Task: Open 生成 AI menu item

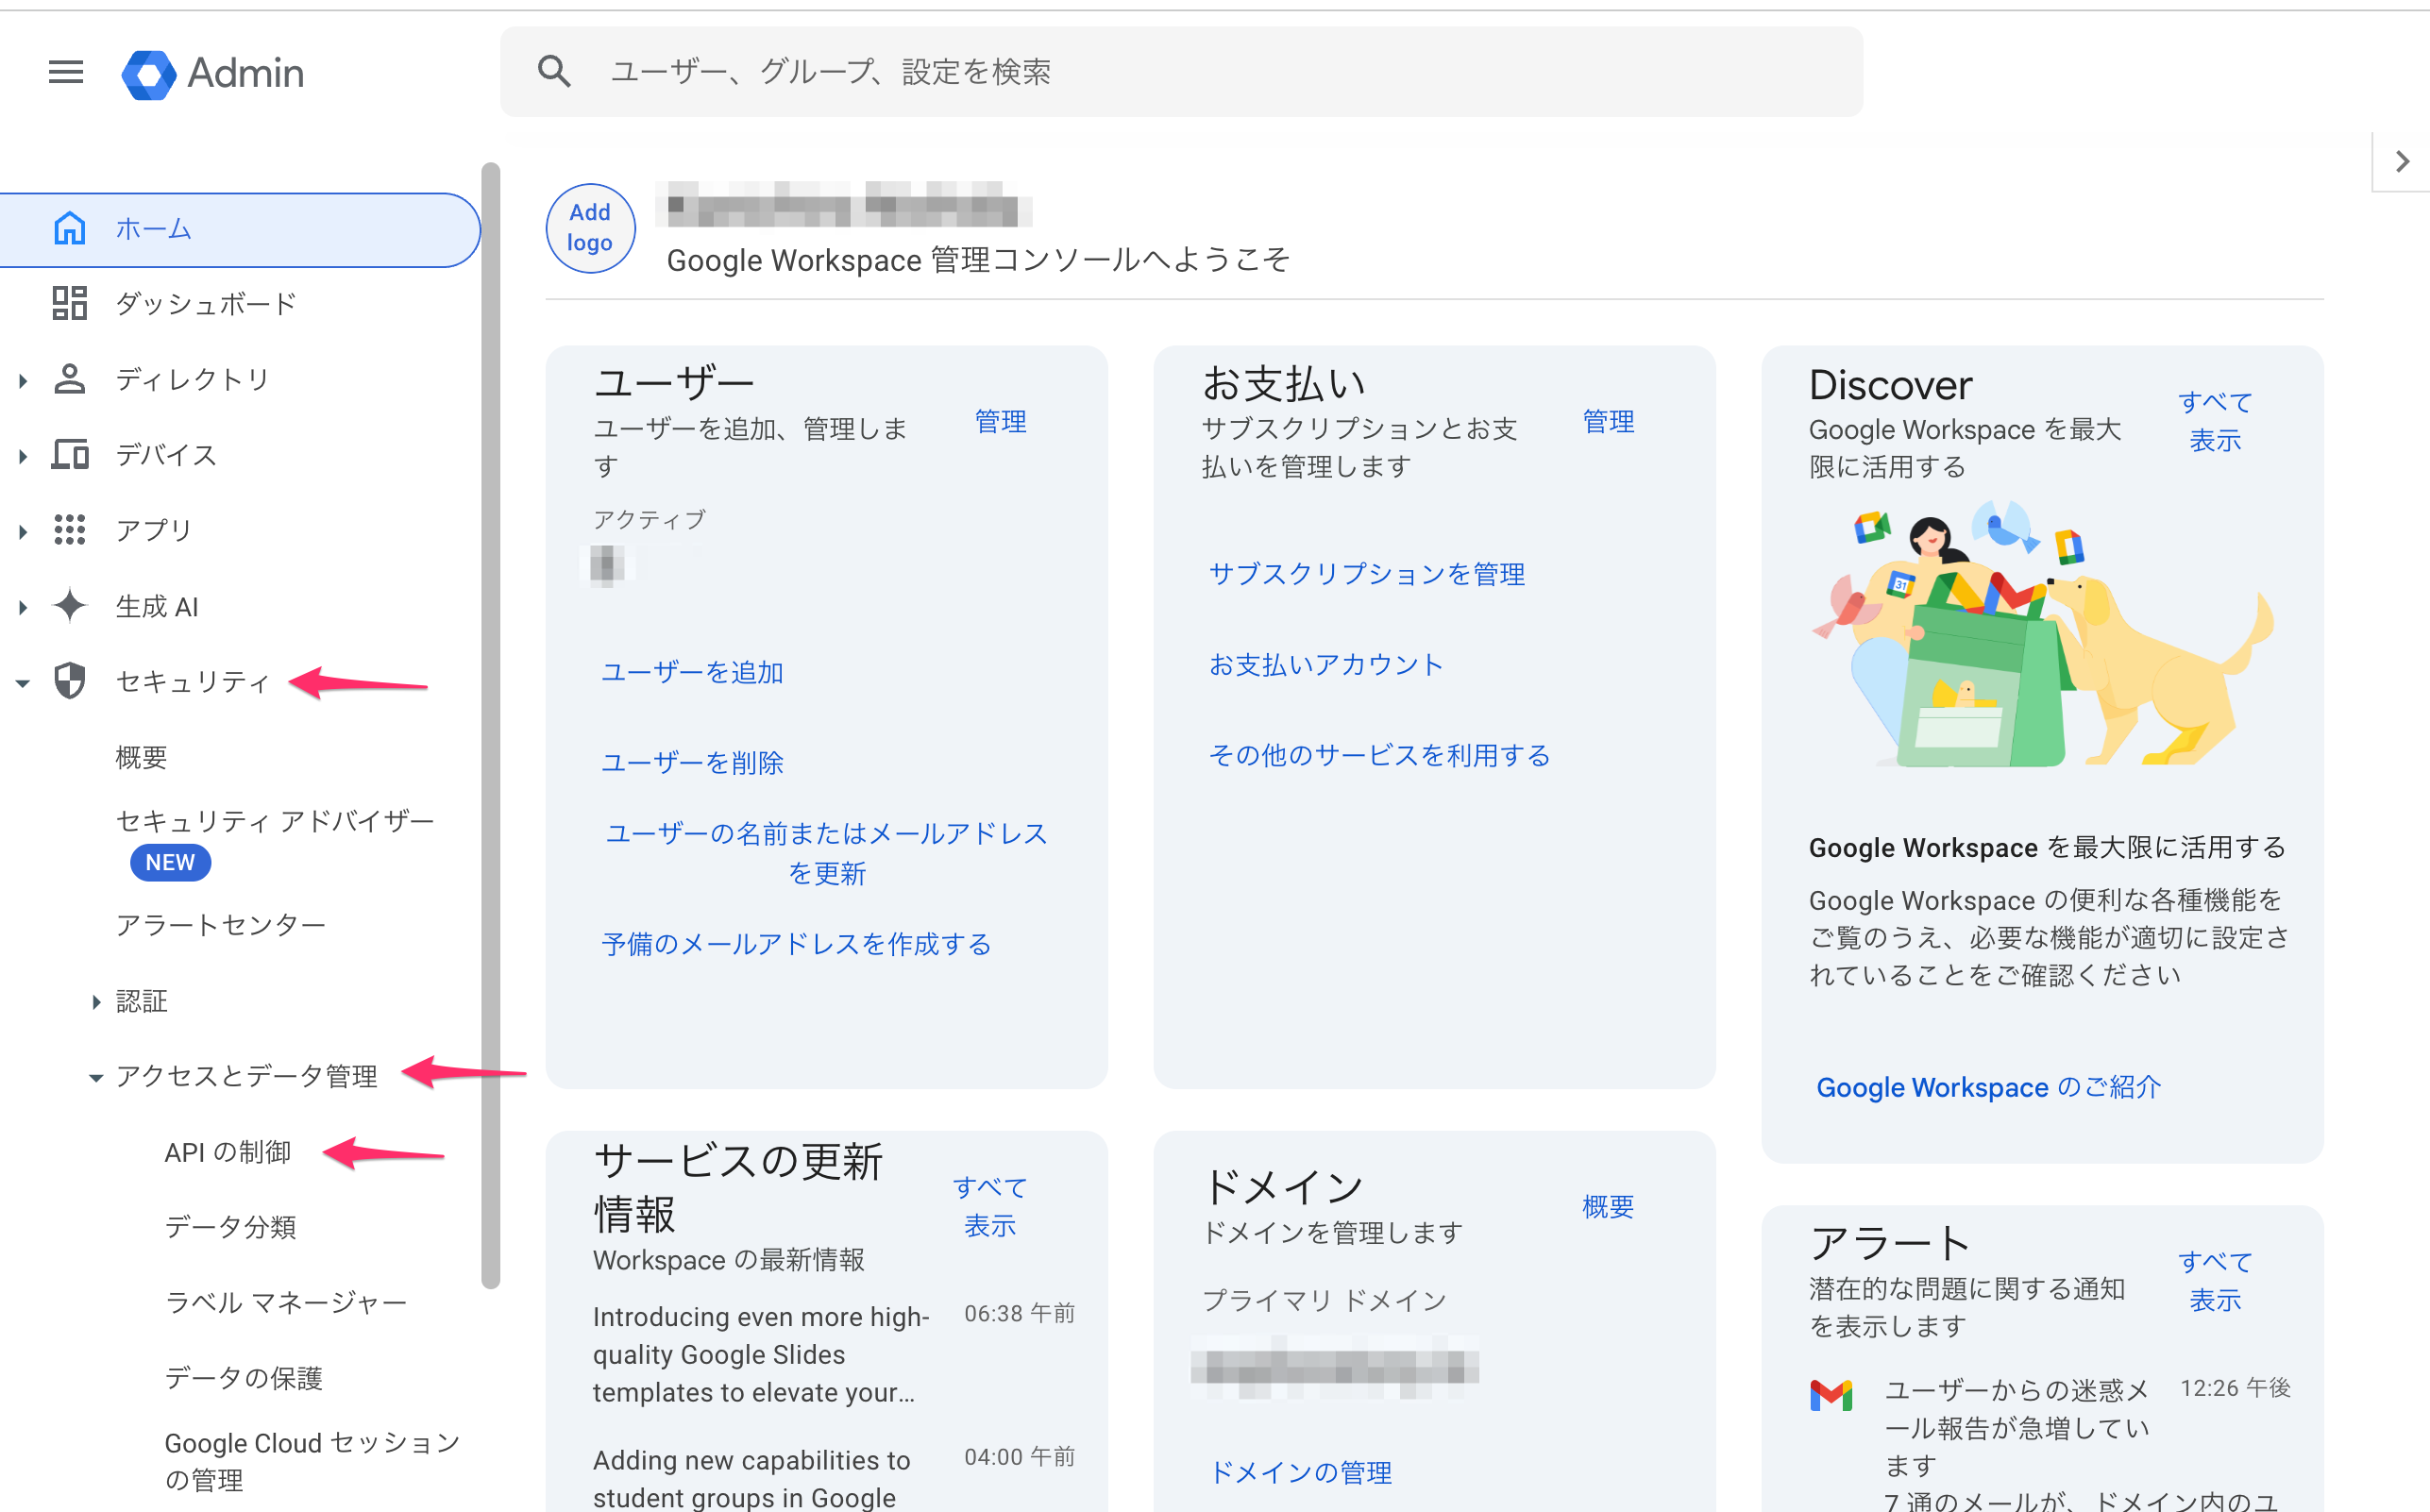Action: 157,607
